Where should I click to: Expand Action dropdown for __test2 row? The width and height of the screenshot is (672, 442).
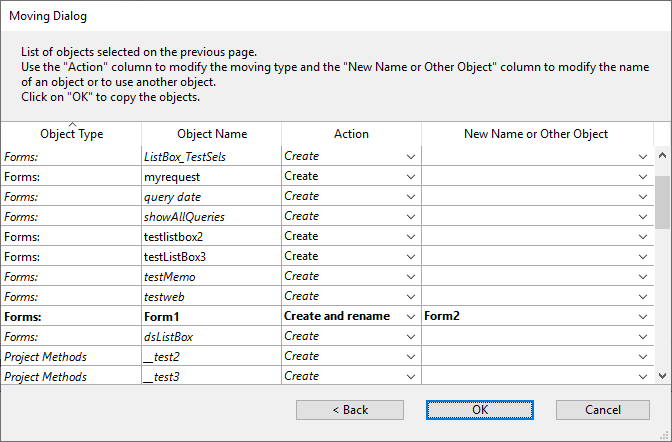pos(410,356)
